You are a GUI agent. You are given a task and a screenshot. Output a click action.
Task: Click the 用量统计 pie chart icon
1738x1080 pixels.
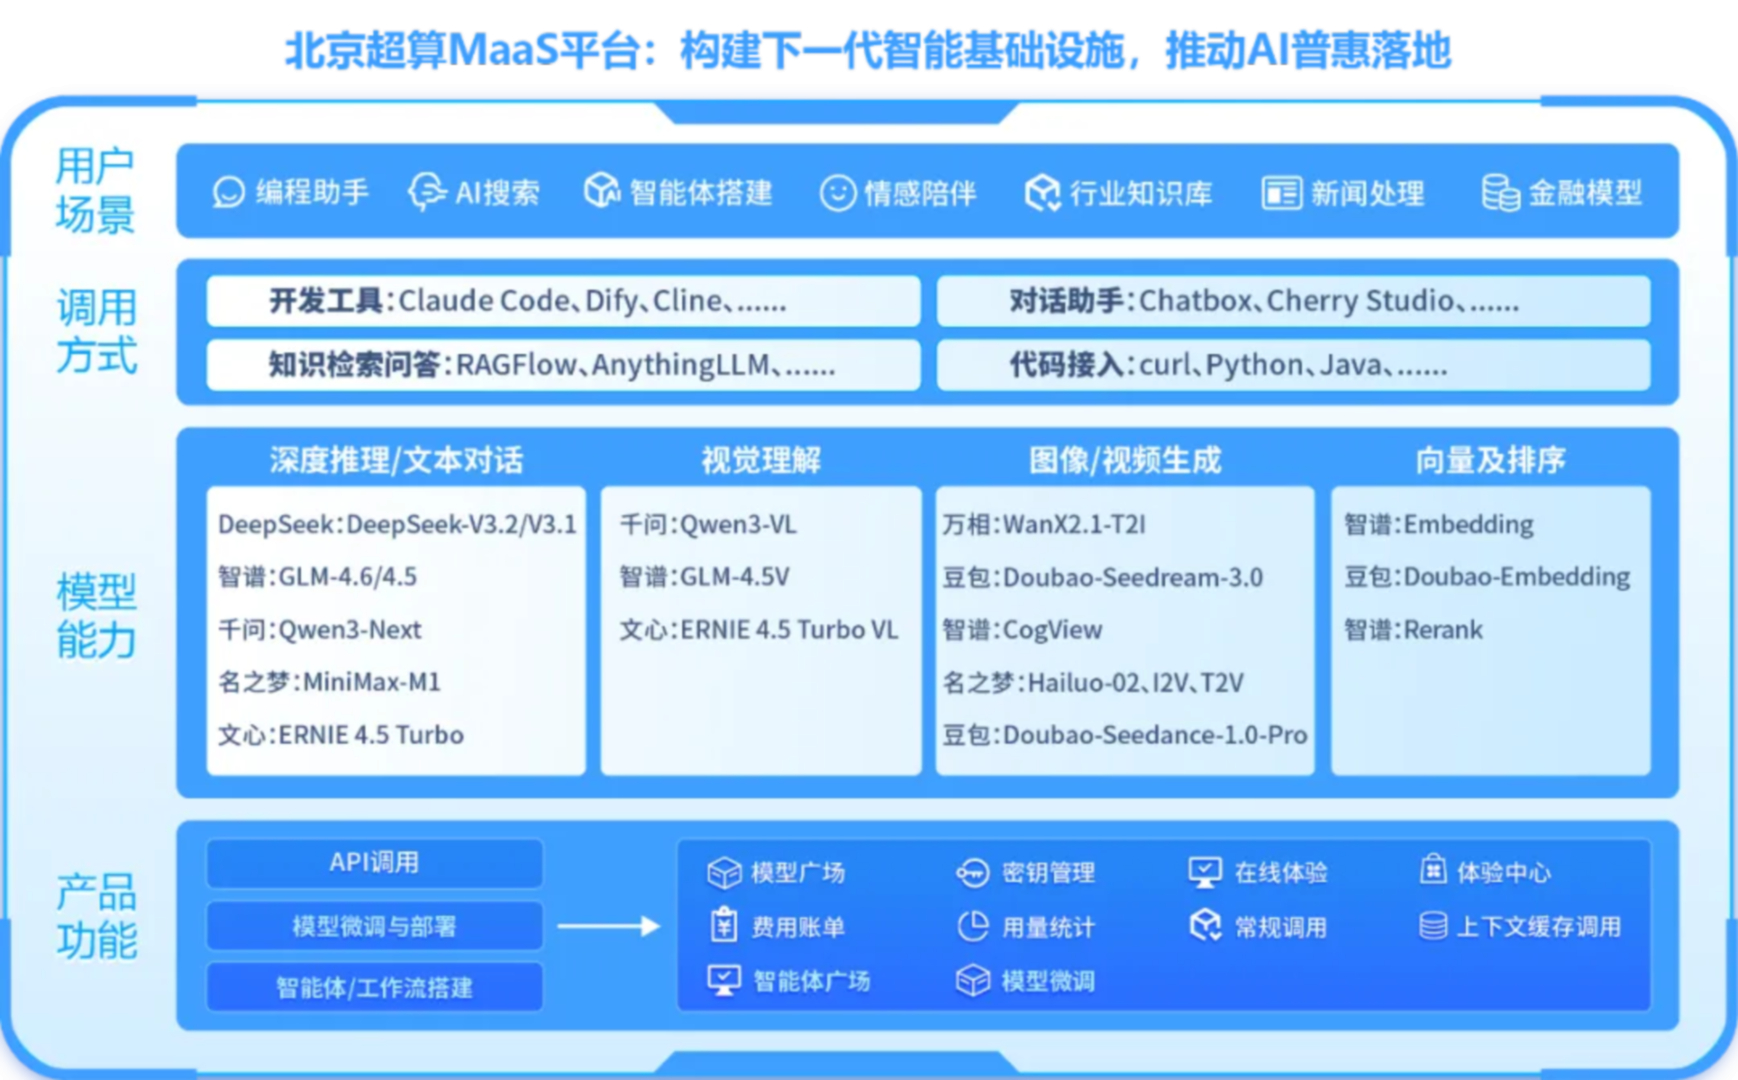[x=972, y=926]
